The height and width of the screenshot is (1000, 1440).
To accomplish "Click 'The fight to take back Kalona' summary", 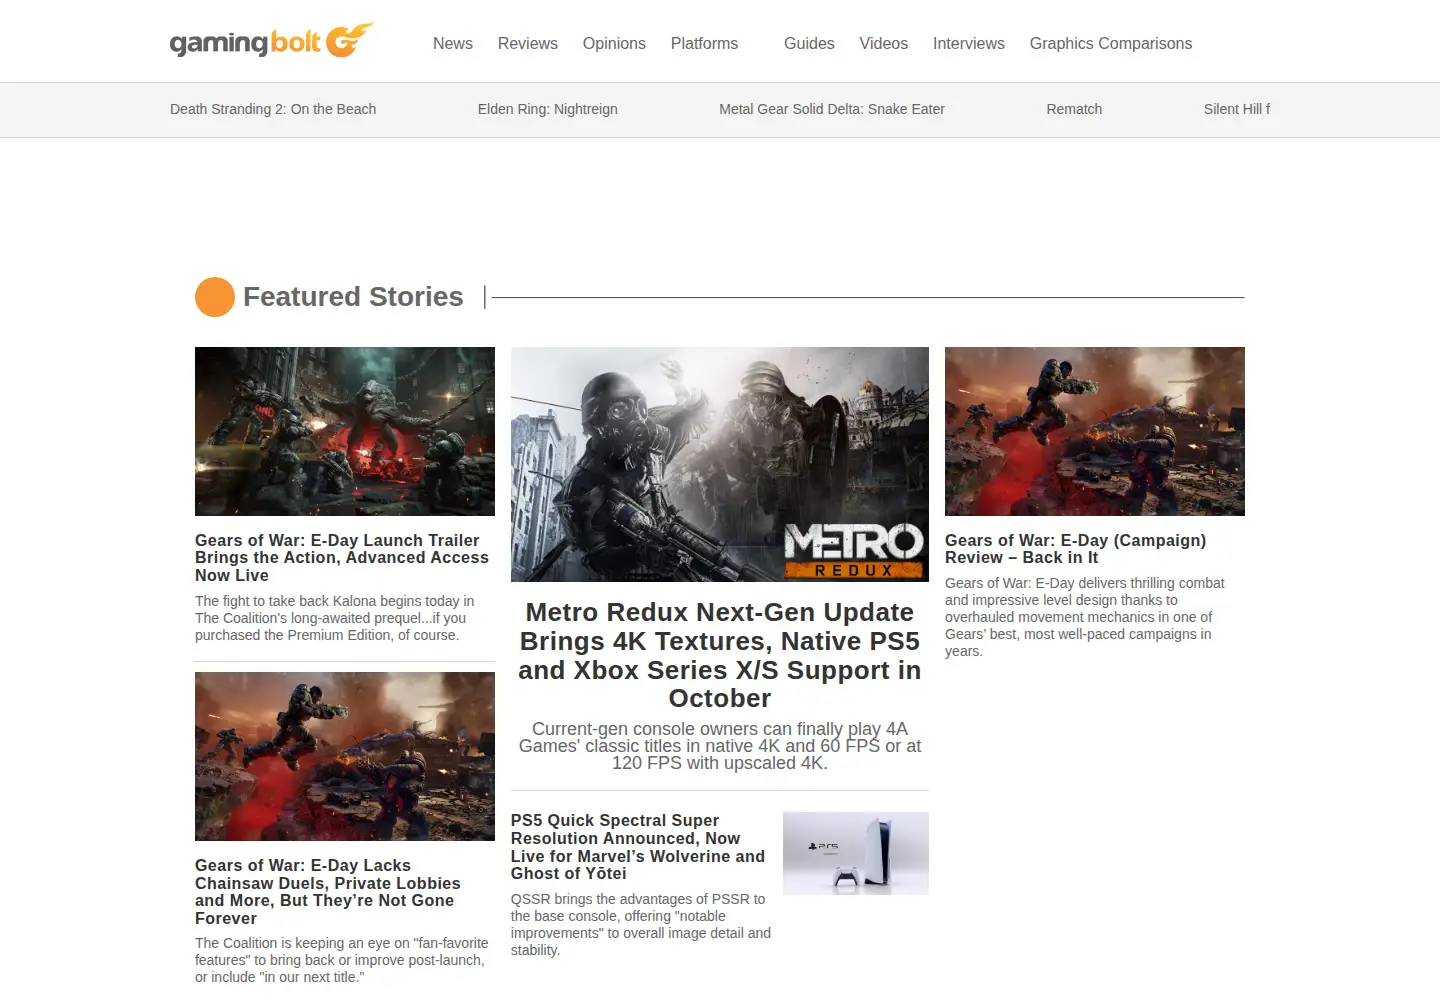I will [335, 618].
